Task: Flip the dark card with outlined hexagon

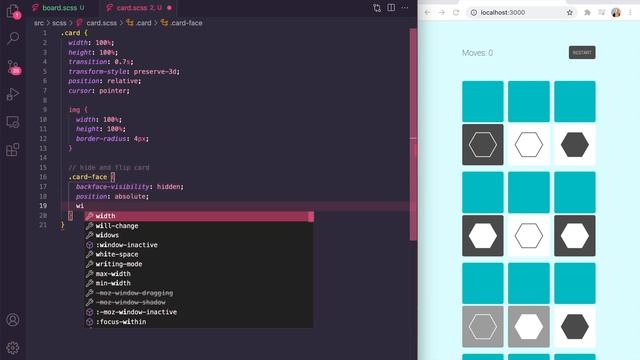Action: point(482,145)
